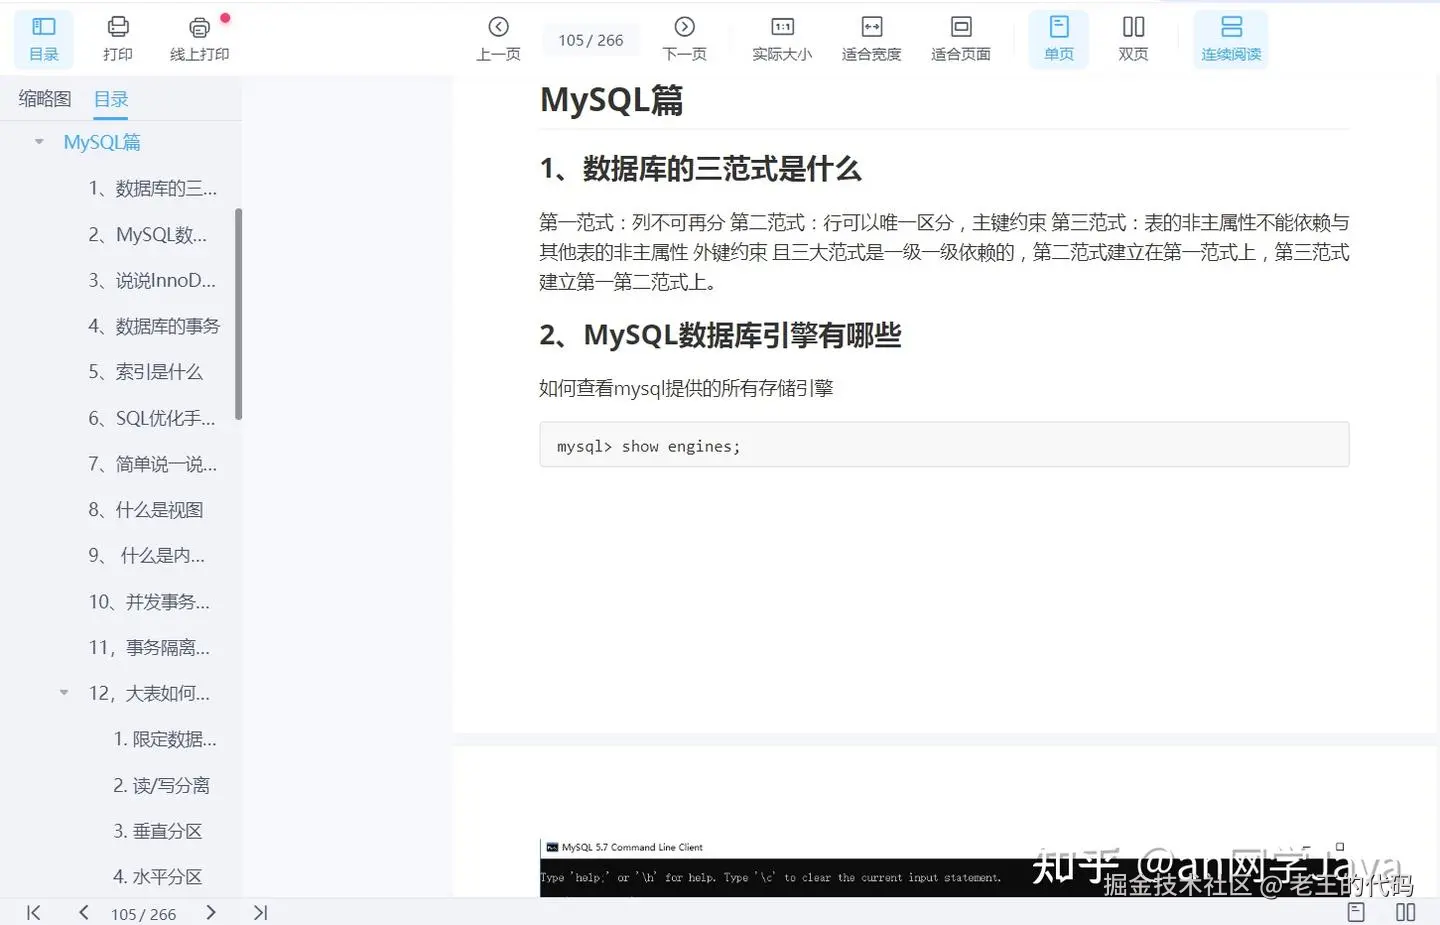Viewport: 1440px width, 925px height.
Task: Jump to last page in bottom bar
Action: [x=260, y=912]
